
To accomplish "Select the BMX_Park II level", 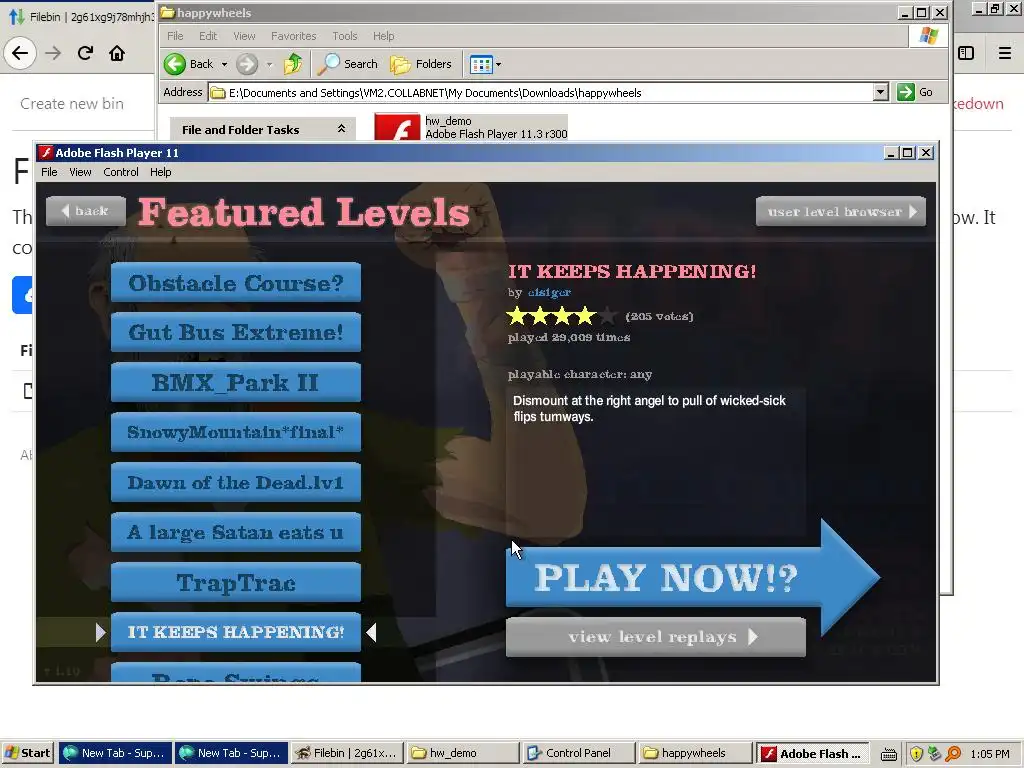I will pos(236,383).
